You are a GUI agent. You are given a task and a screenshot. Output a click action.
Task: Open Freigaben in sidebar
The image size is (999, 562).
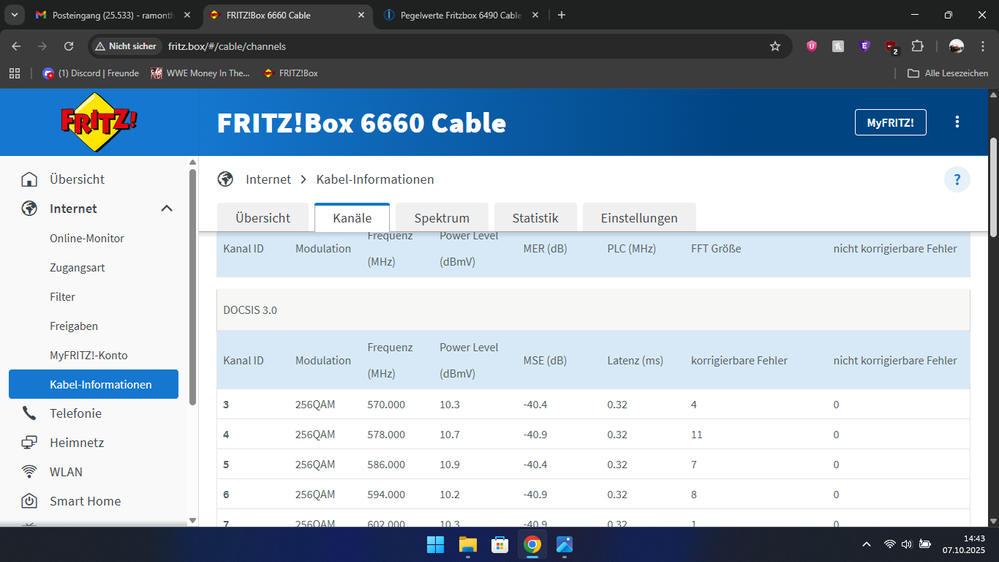[x=74, y=326]
